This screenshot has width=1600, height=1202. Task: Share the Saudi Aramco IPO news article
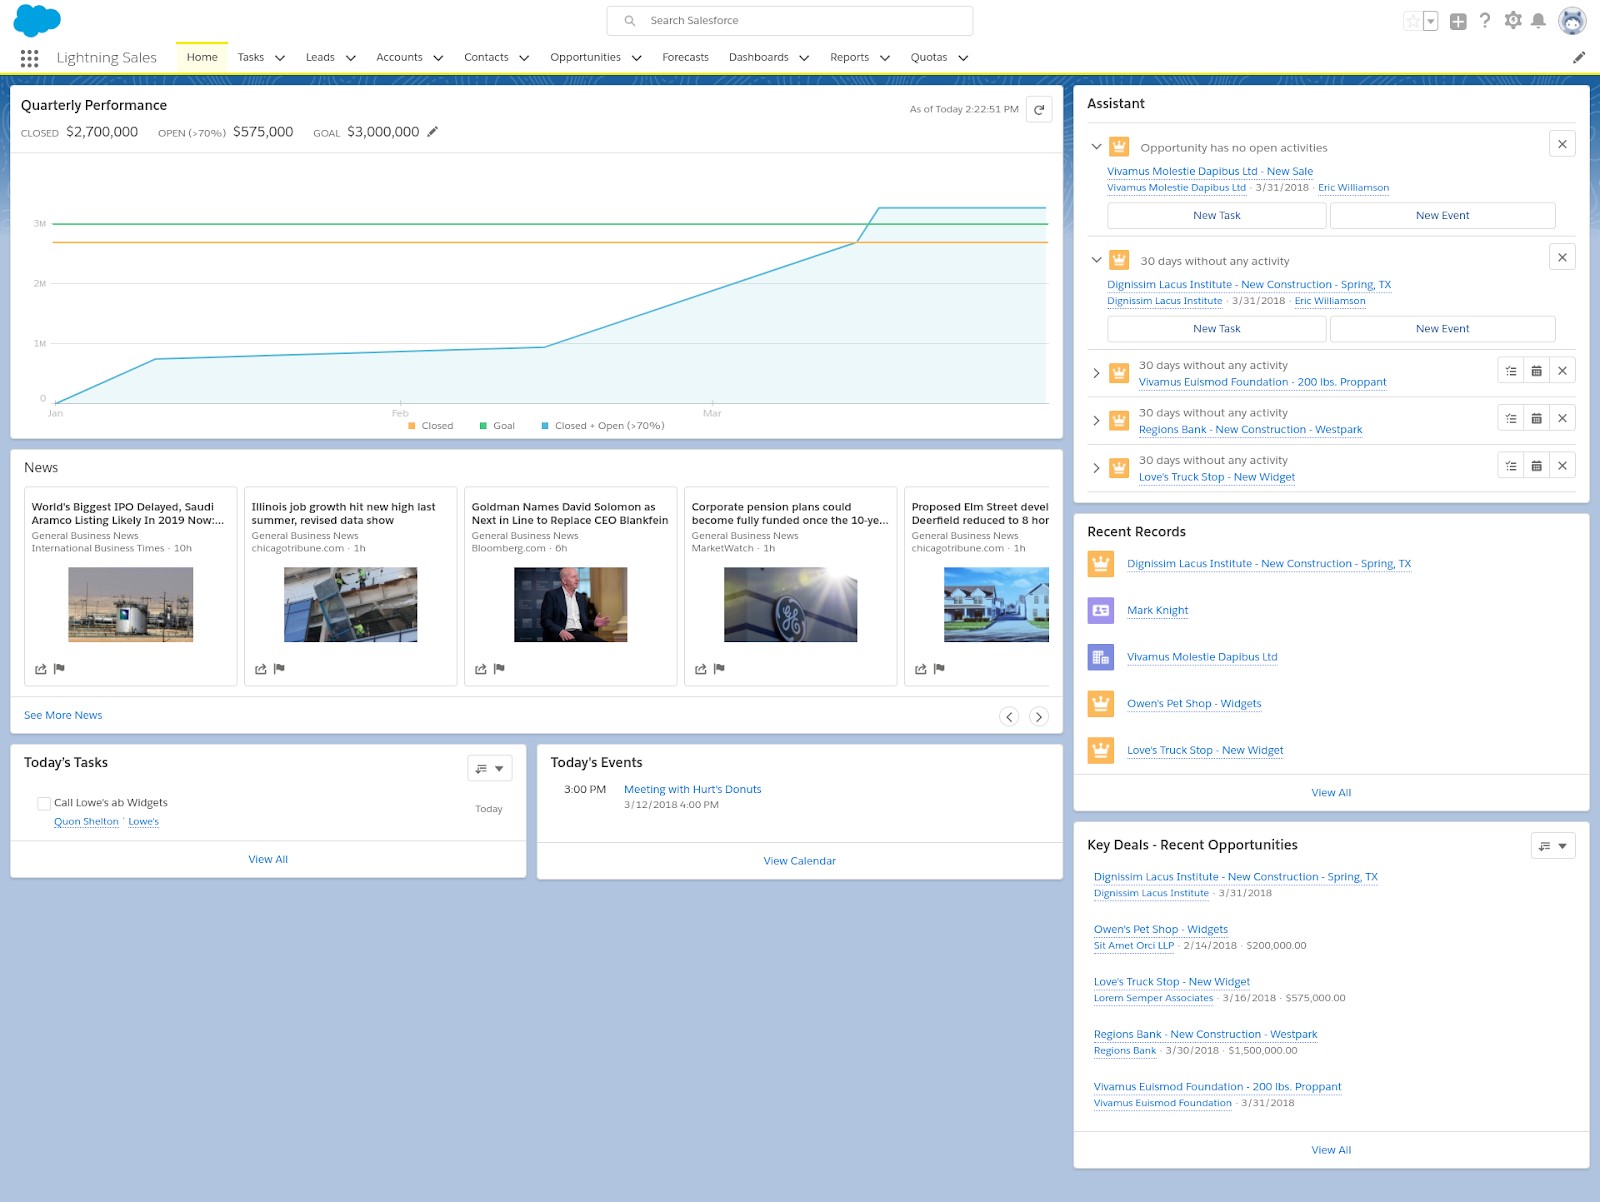41,669
